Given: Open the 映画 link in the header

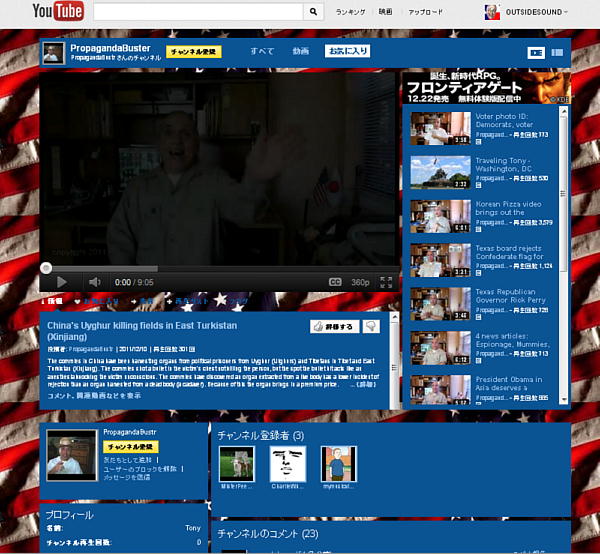Looking at the screenshot, I should [385, 12].
